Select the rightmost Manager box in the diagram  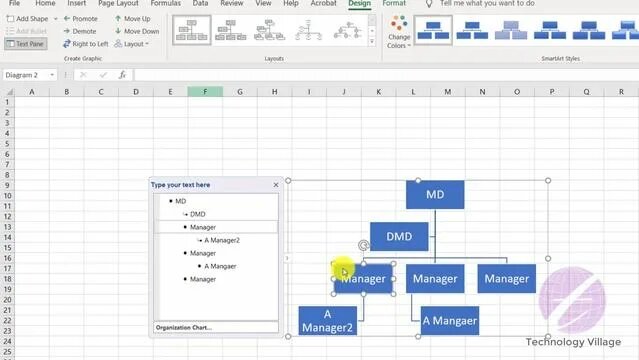click(x=507, y=278)
